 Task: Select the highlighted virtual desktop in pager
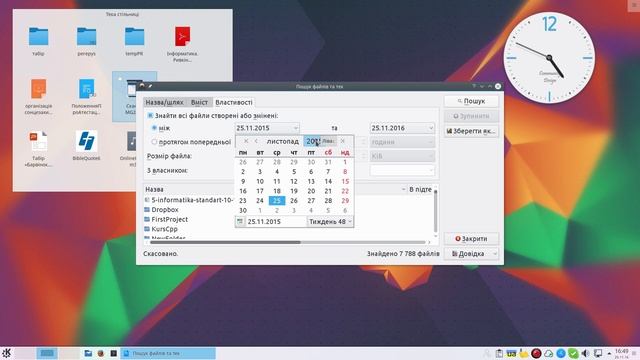[x=47, y=353]
